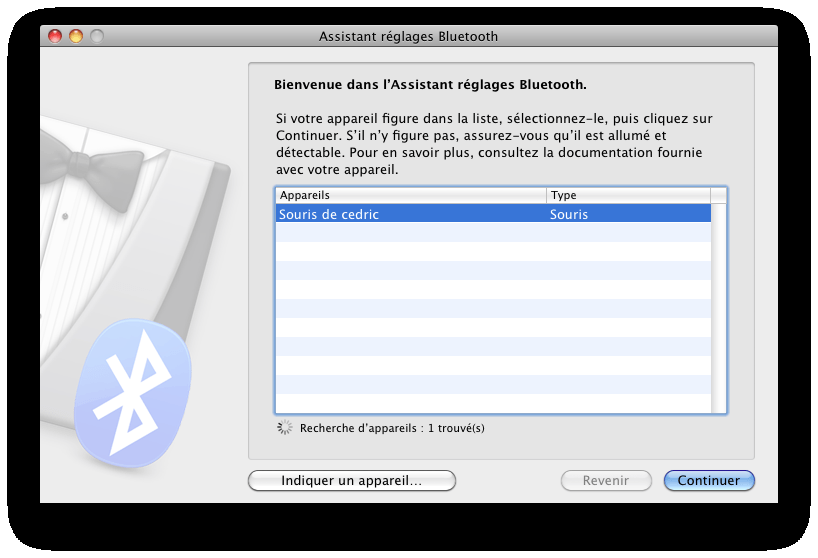The width and height of the screenshot is (818, 558).
Task: Select the Souris de cedric device row
Action: tap(493, 214)
